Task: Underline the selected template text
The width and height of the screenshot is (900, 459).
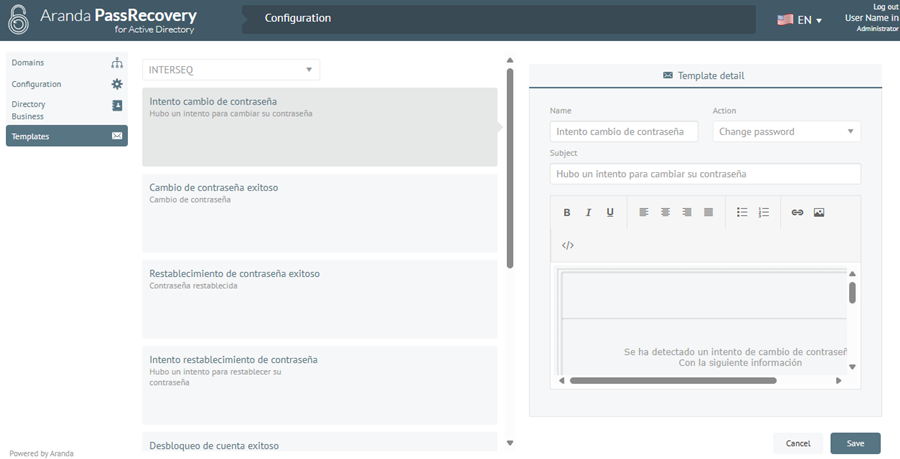Action: [x=610, y=213]
